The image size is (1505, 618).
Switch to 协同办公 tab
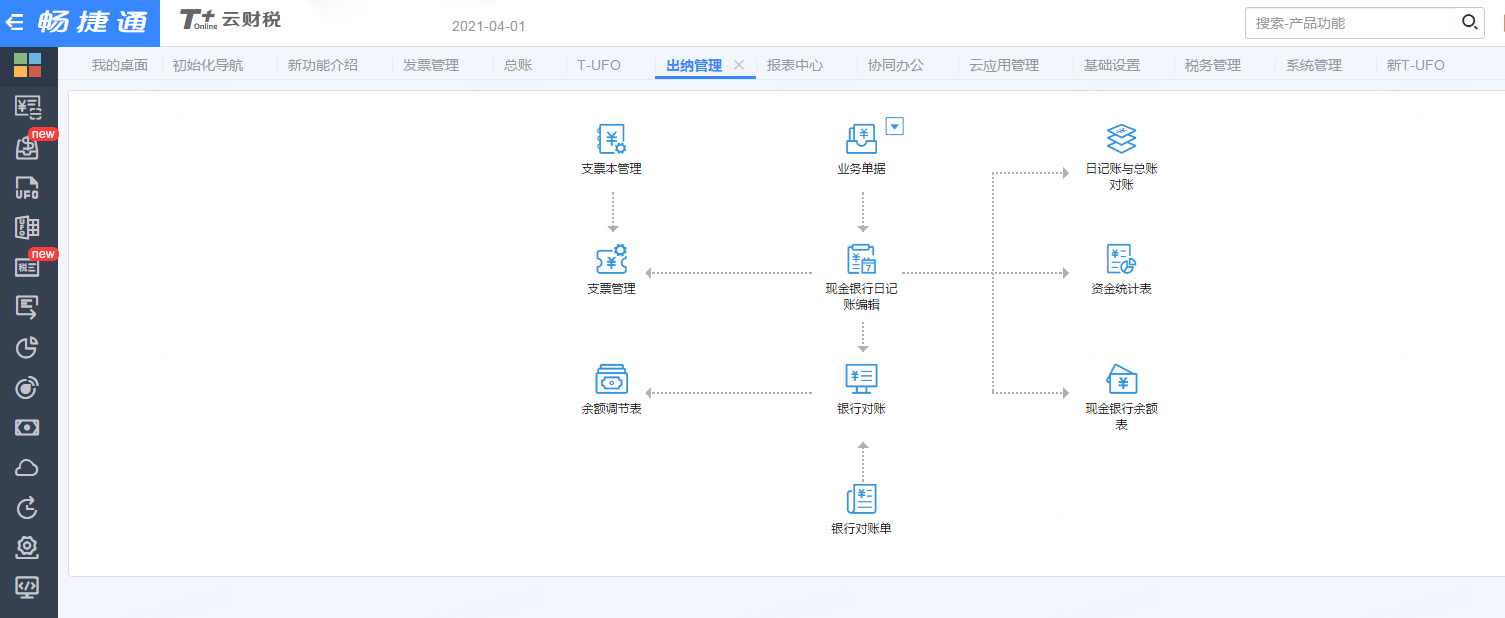[x=896, y=65]
